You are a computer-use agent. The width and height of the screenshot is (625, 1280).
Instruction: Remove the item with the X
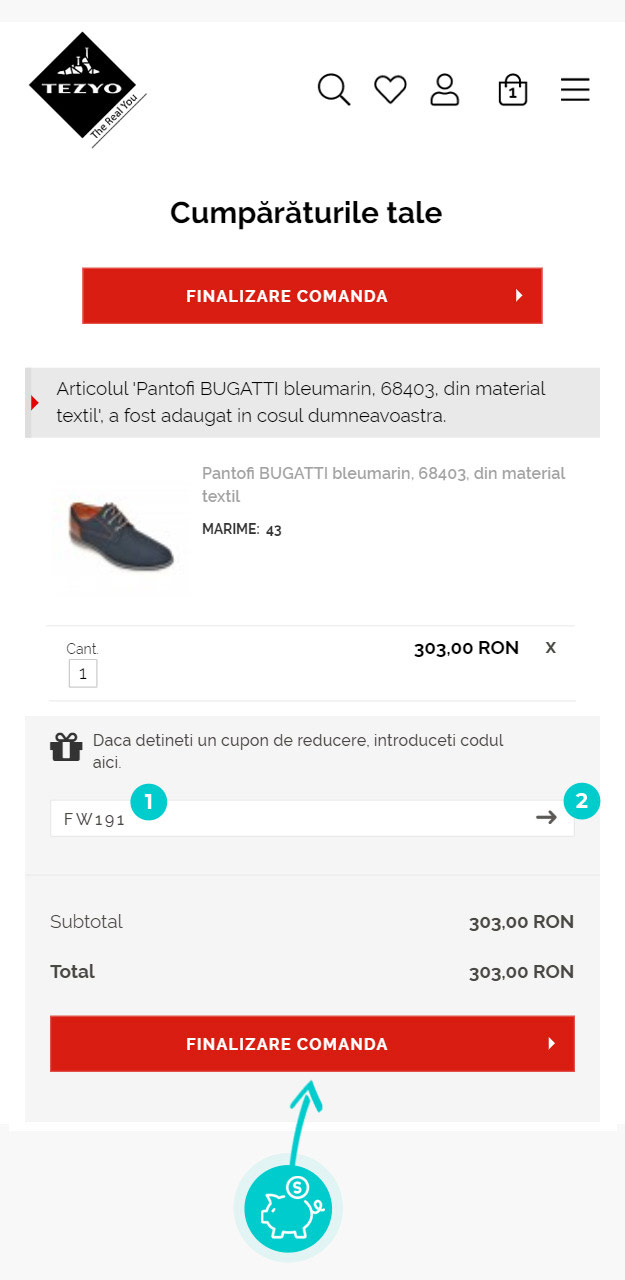(x=550, y=648)
